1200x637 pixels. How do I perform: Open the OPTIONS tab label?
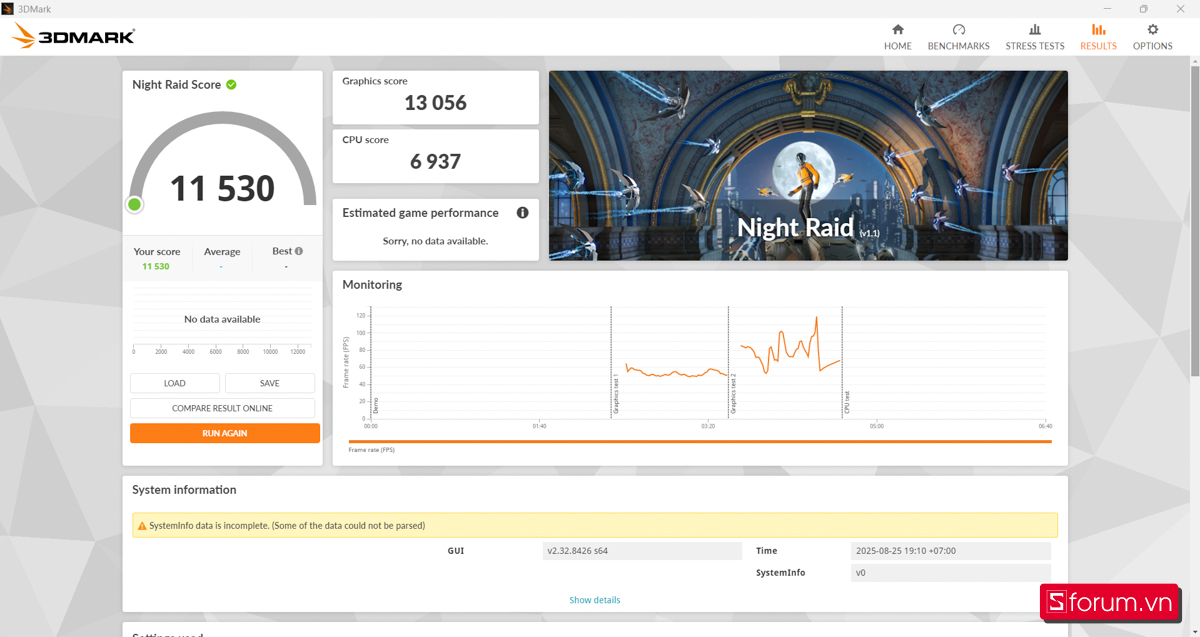click(x=1152, y=46)
